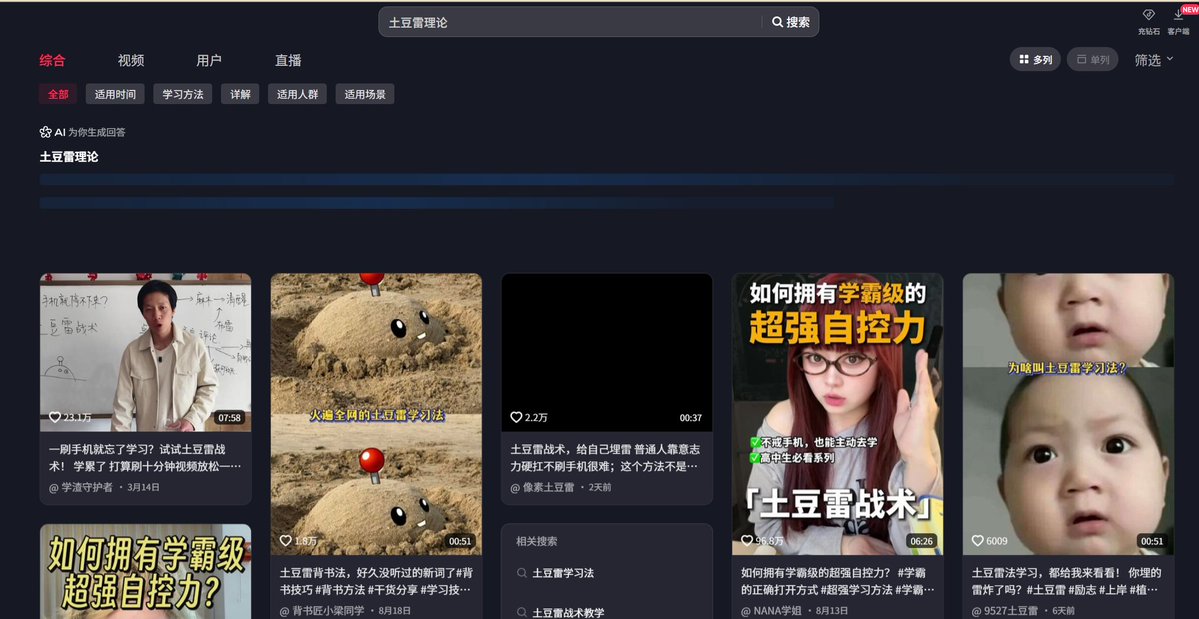Click the 土豆雷理论 AI answer heading
The image size is (1199, 619).
click(x=69, y=157)
